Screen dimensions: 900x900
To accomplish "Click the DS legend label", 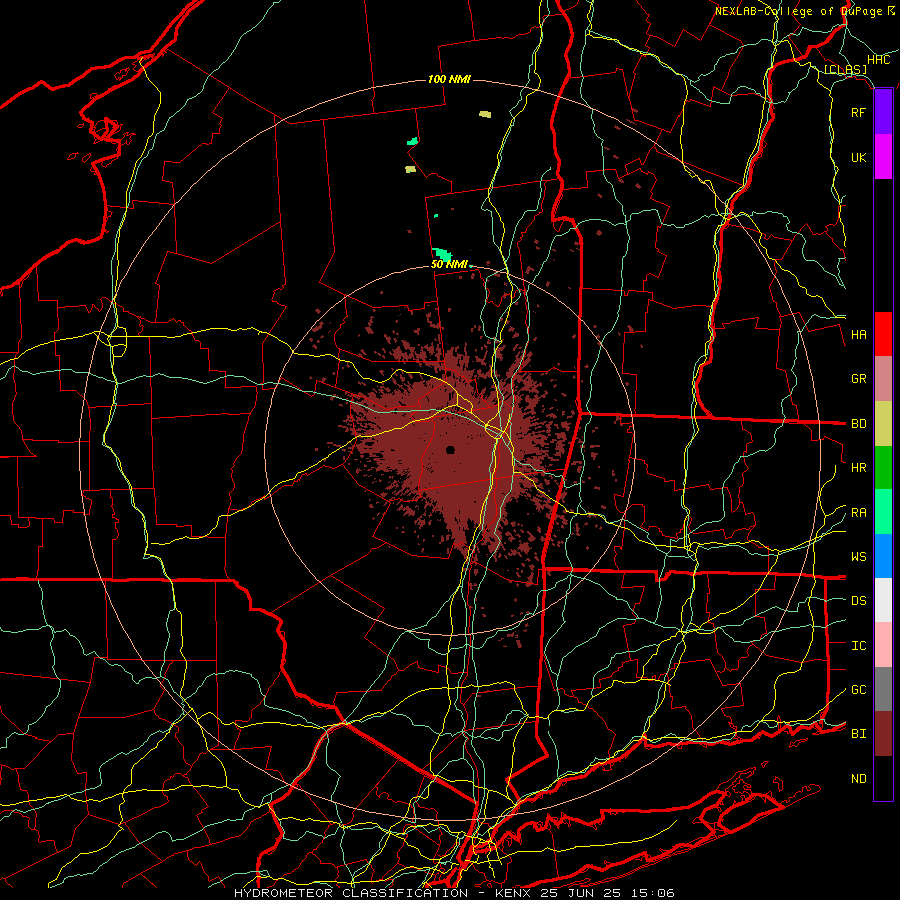I will tap(858, 600).
